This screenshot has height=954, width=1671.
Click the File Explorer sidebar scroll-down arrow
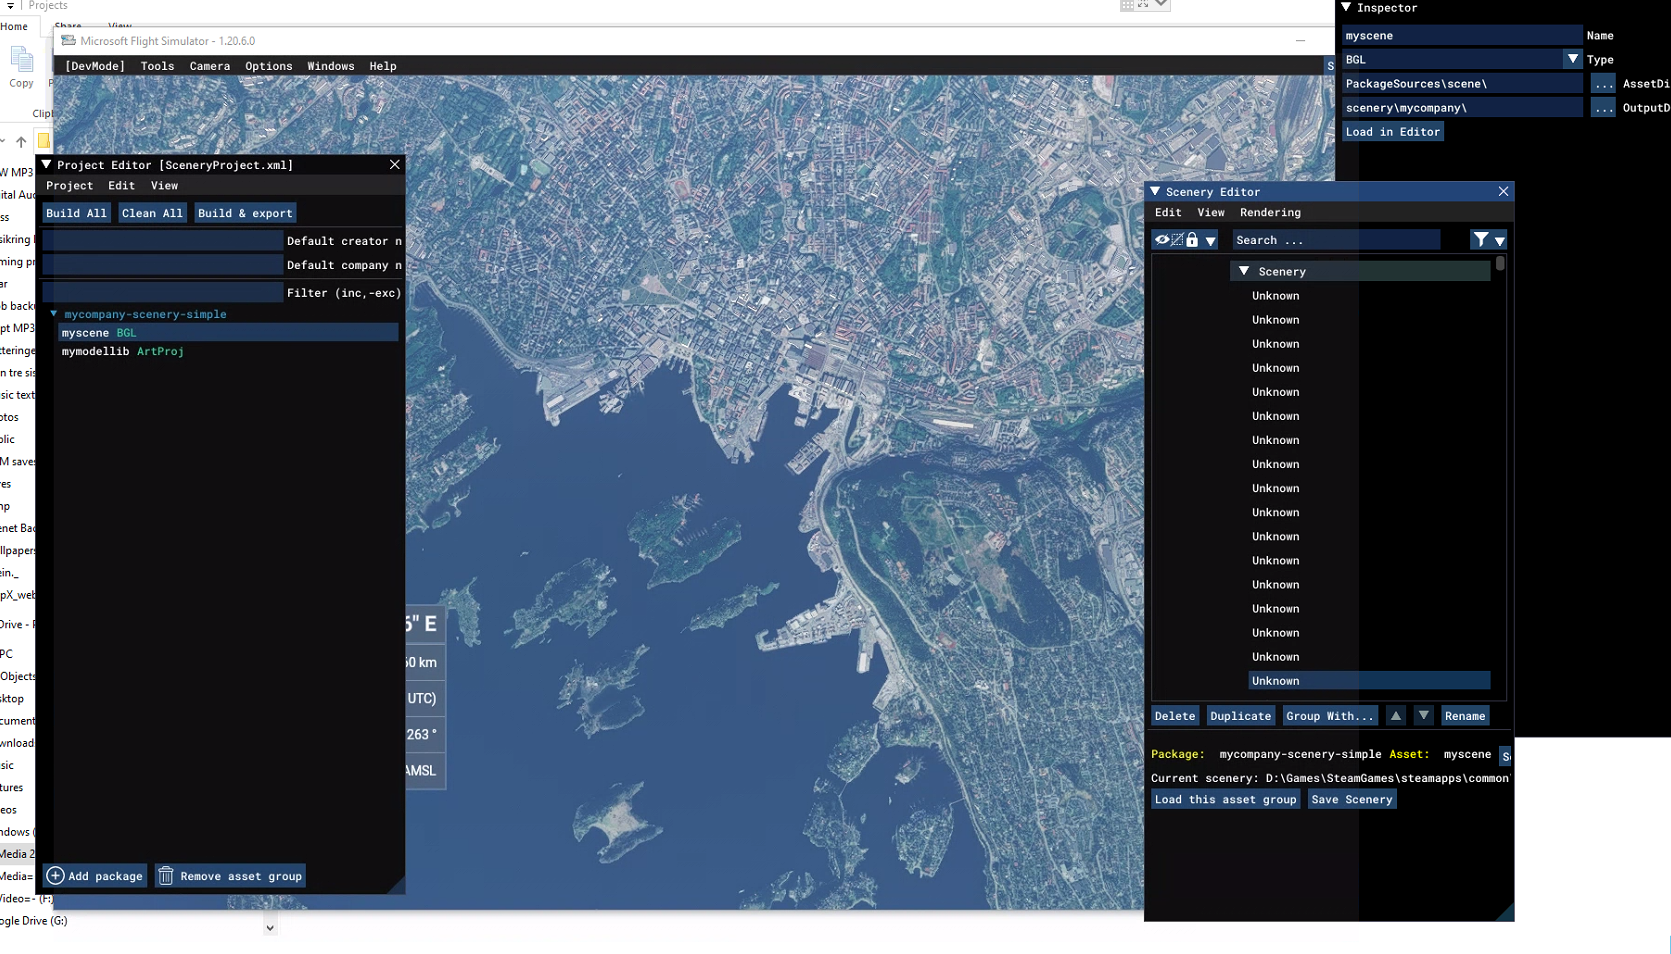[x=270, y=928]
